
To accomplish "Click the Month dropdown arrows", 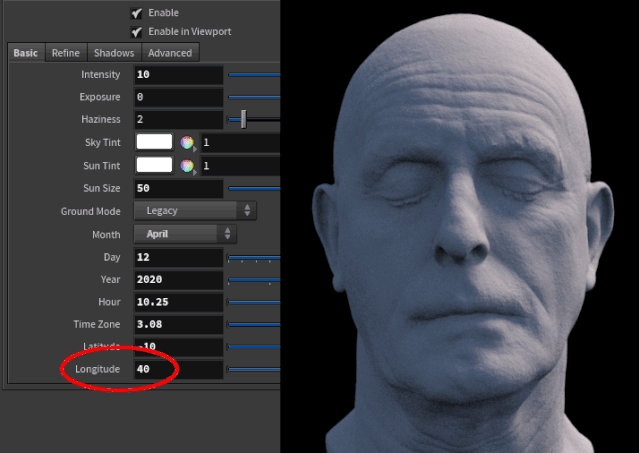I will coord(227,234).
